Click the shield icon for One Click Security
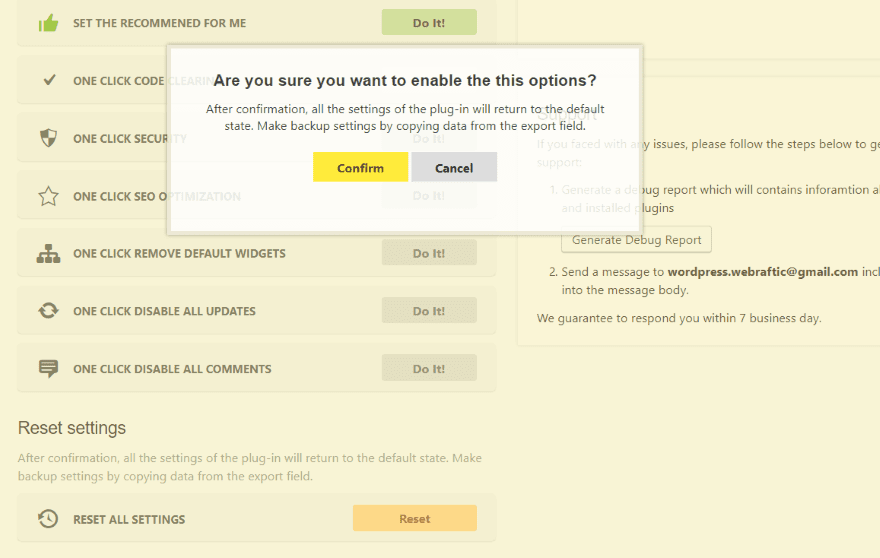Viewport: 880px width, 558px height. (x=48, y=138)
